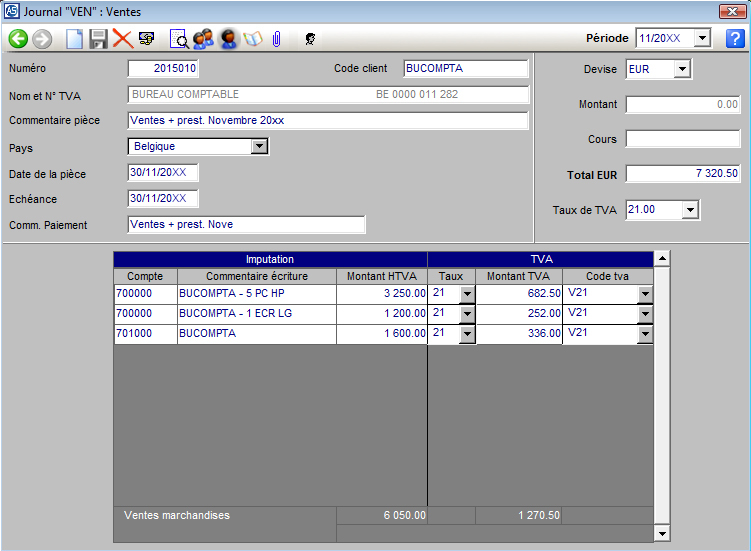This screenshot has width=751, height=551.
Task: Expand the Période dropdown
Action: (701, 38)
